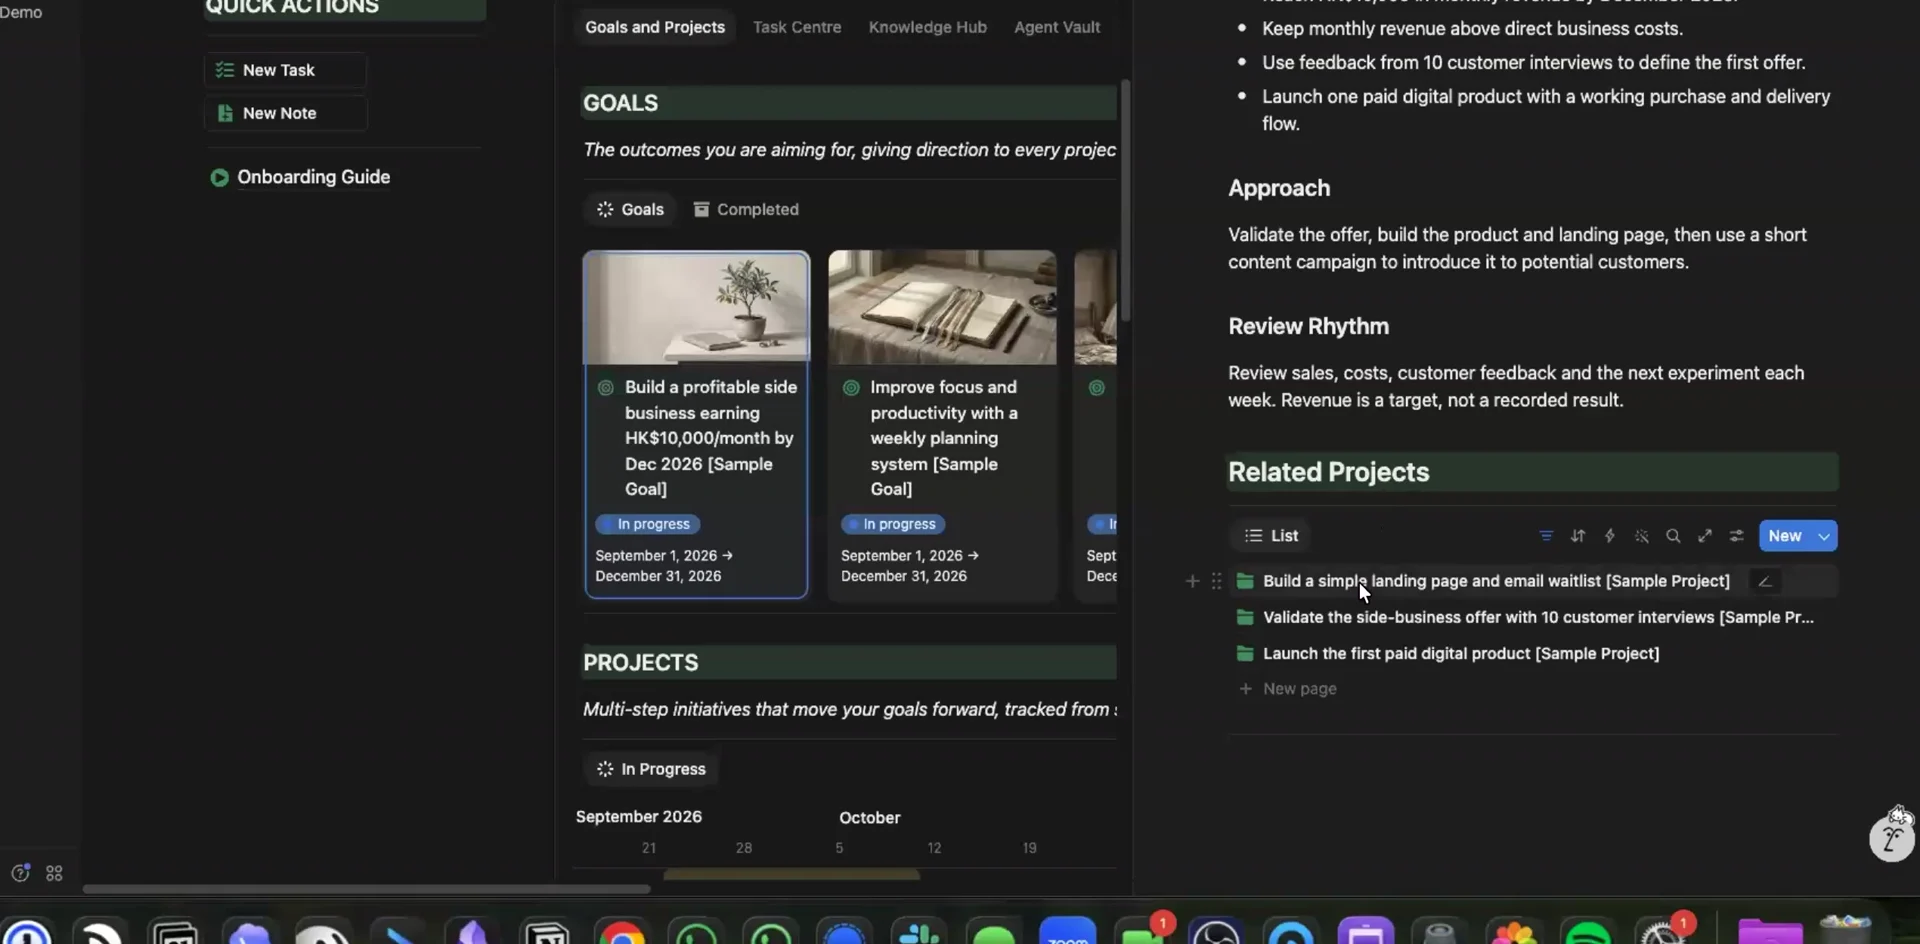This screenshot has width=1920, height=944.
Task: Open Validate the side-business offer project
Action: (1538, 617)
